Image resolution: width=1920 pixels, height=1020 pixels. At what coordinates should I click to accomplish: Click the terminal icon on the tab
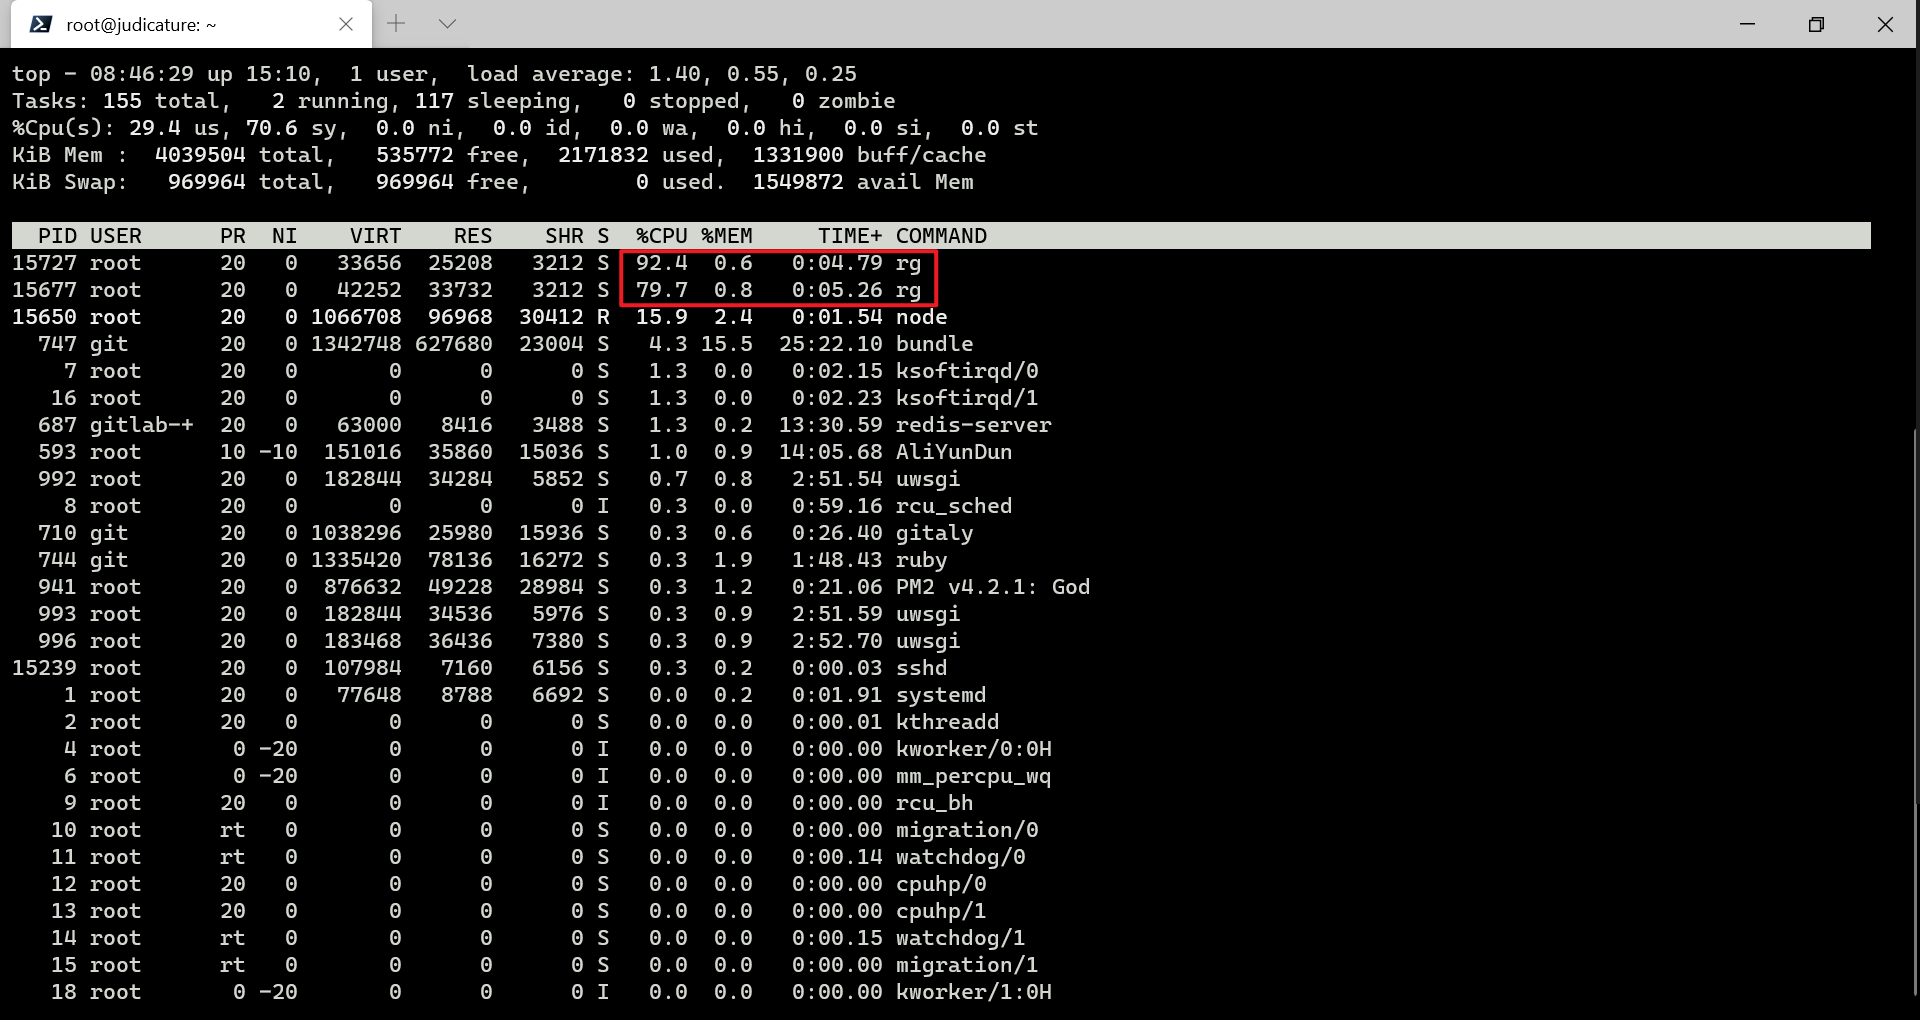(40, 24)
